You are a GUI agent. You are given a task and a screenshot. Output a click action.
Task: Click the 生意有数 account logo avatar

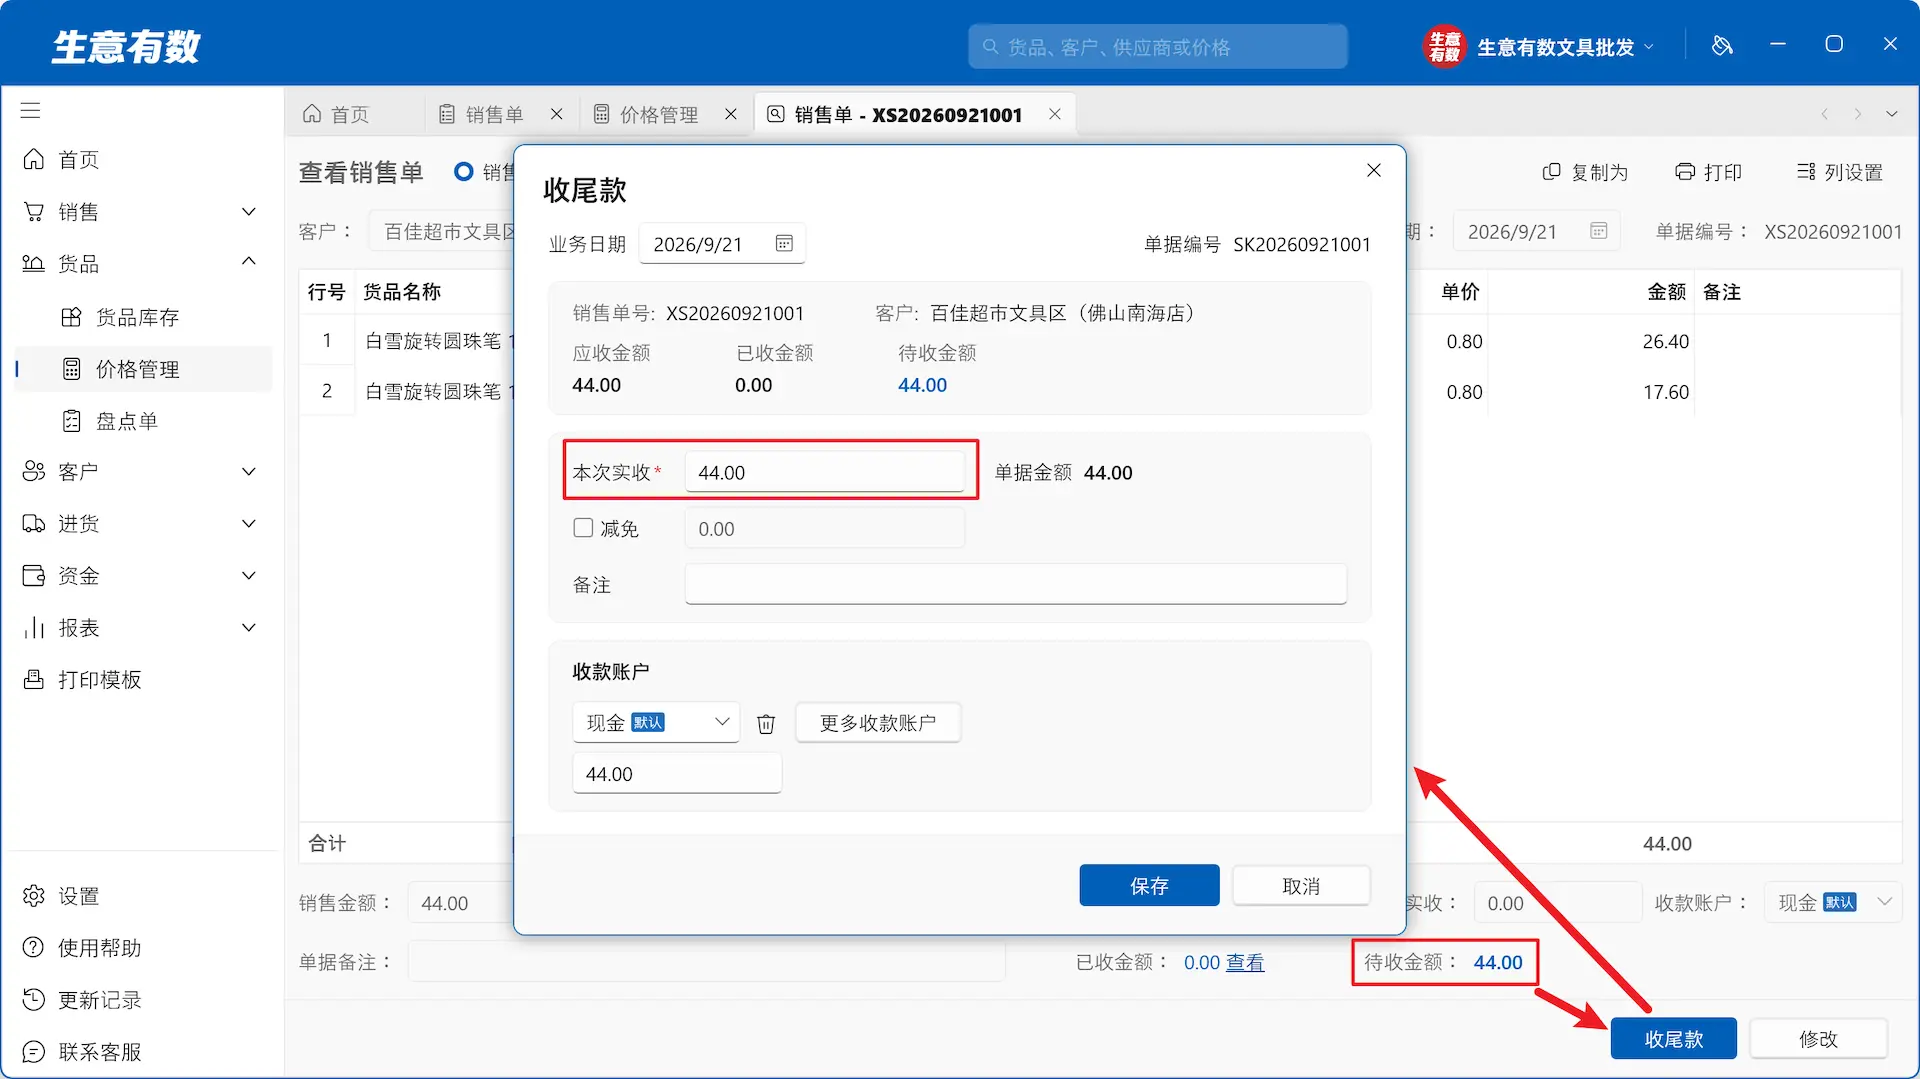[x=1444, y=46]
